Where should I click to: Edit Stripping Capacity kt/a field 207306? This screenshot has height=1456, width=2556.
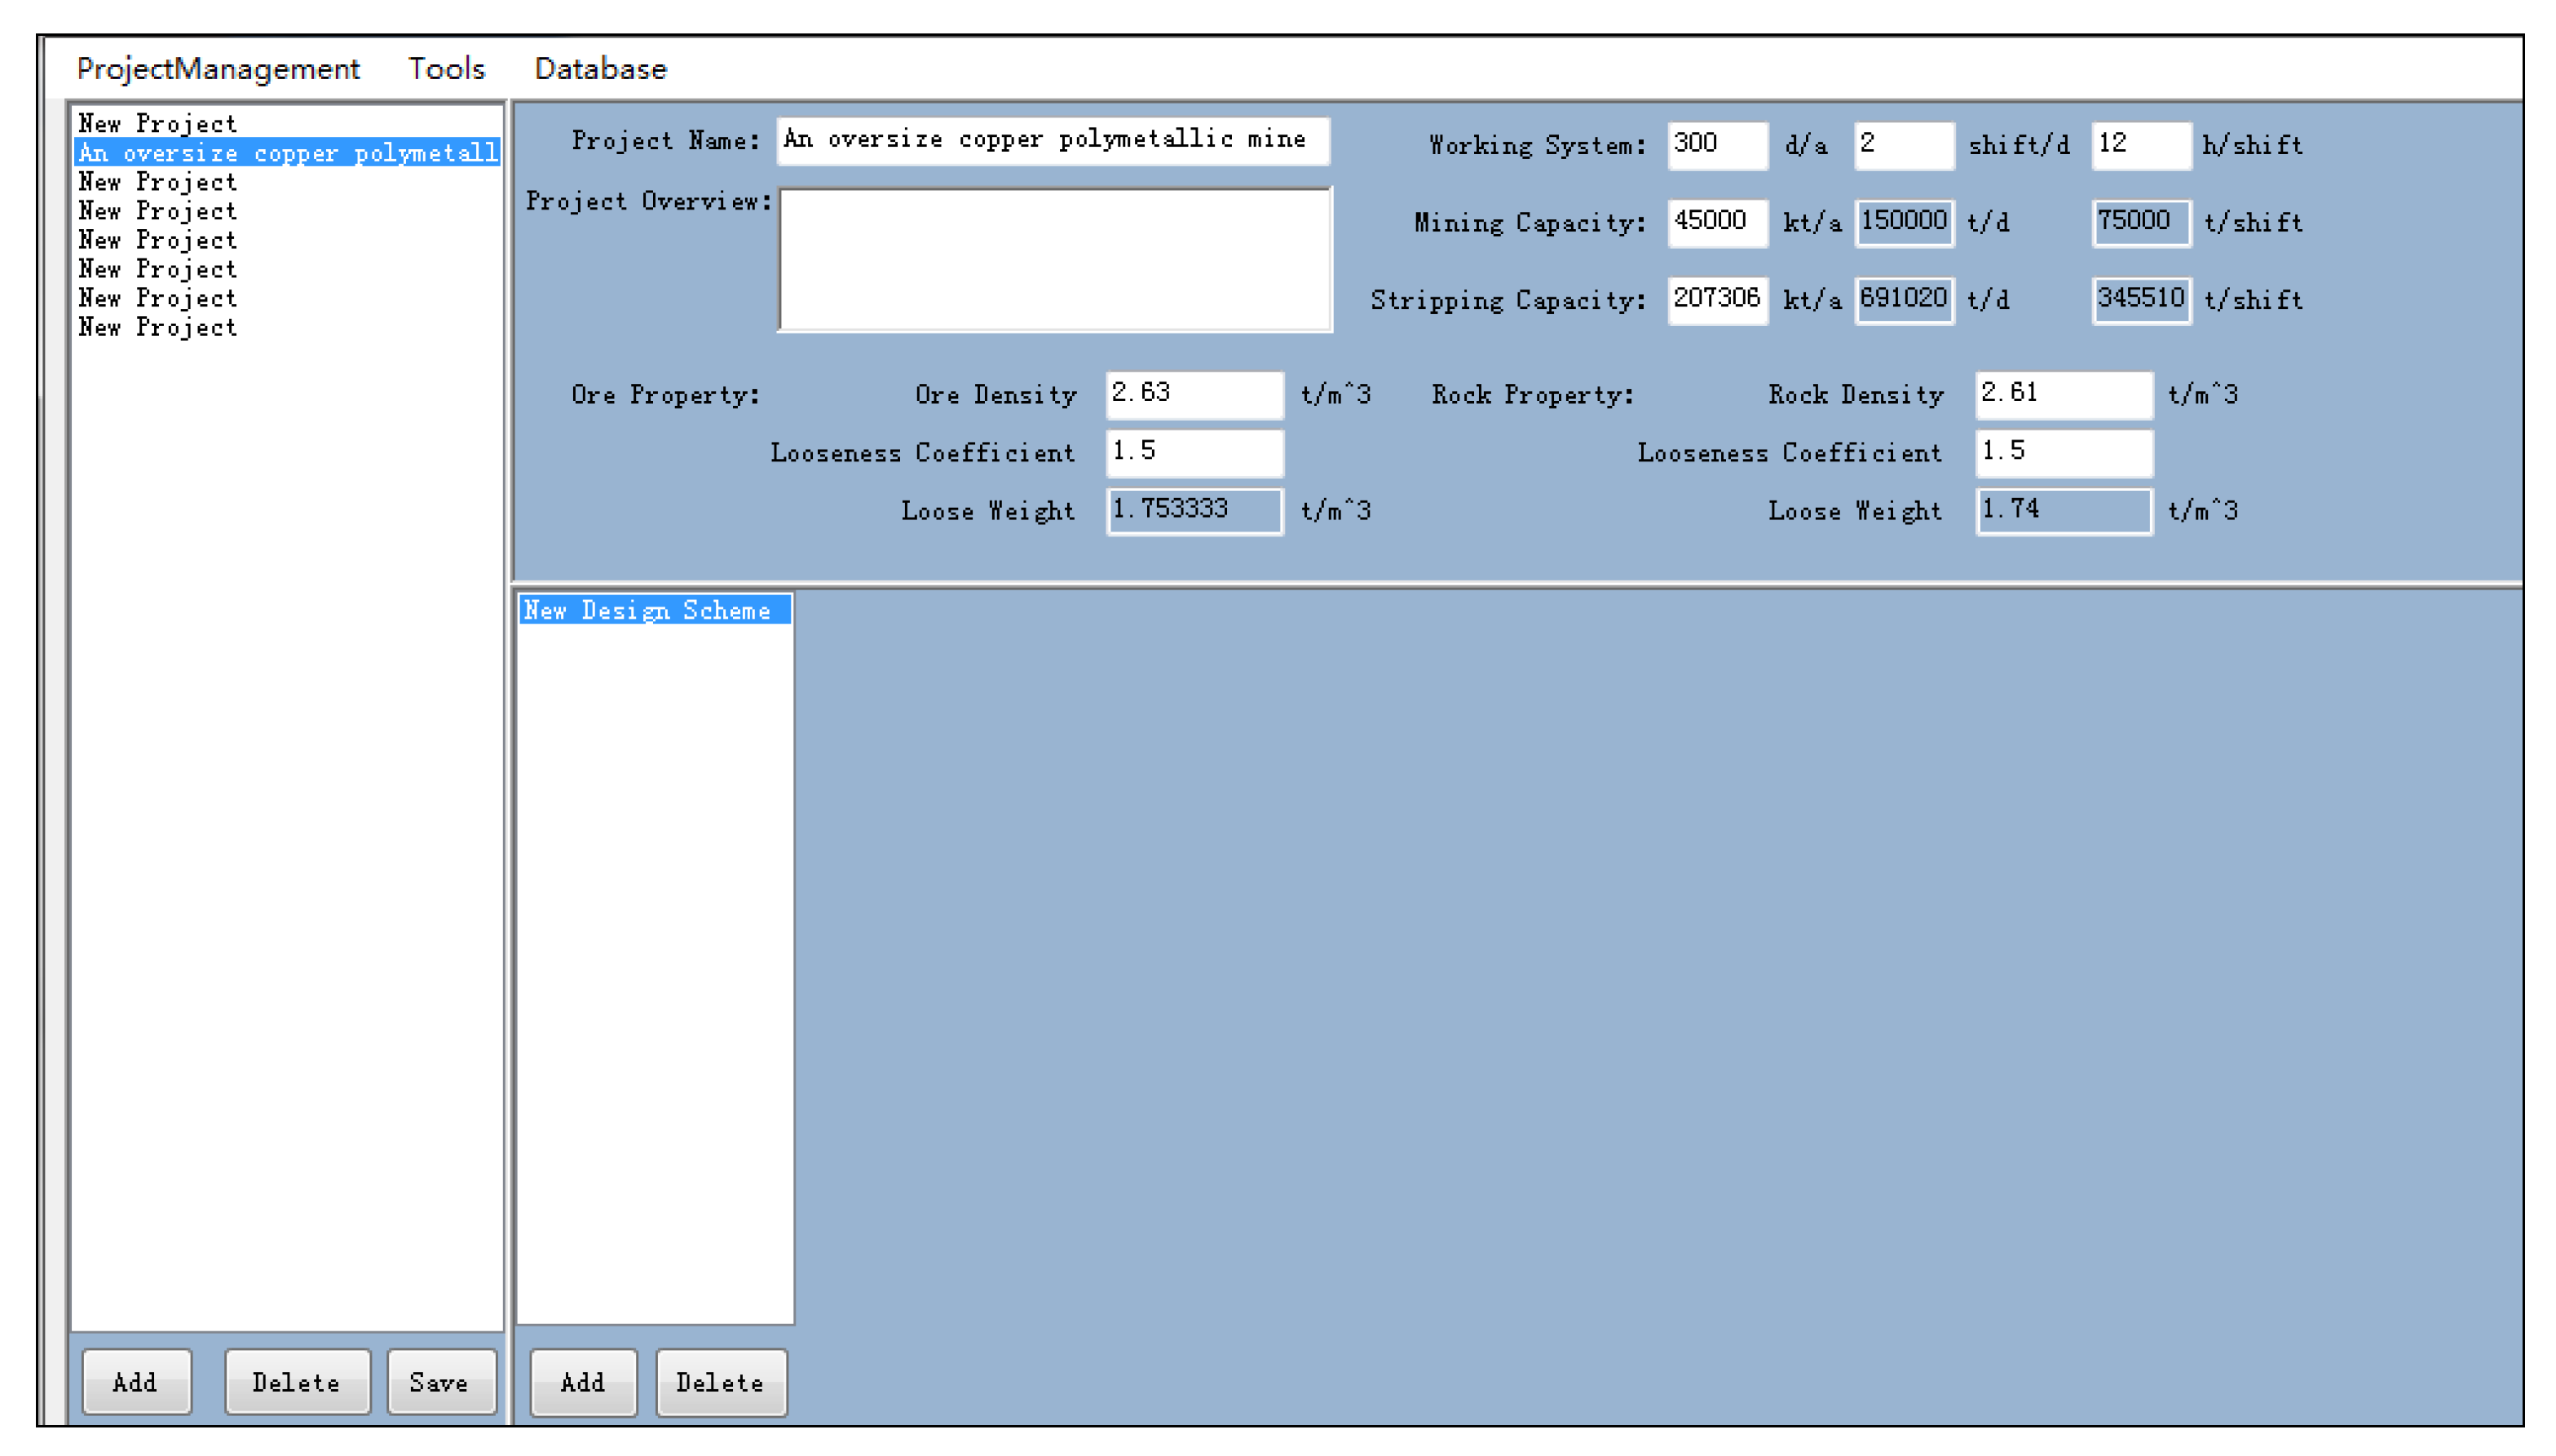coord(1717,300)
